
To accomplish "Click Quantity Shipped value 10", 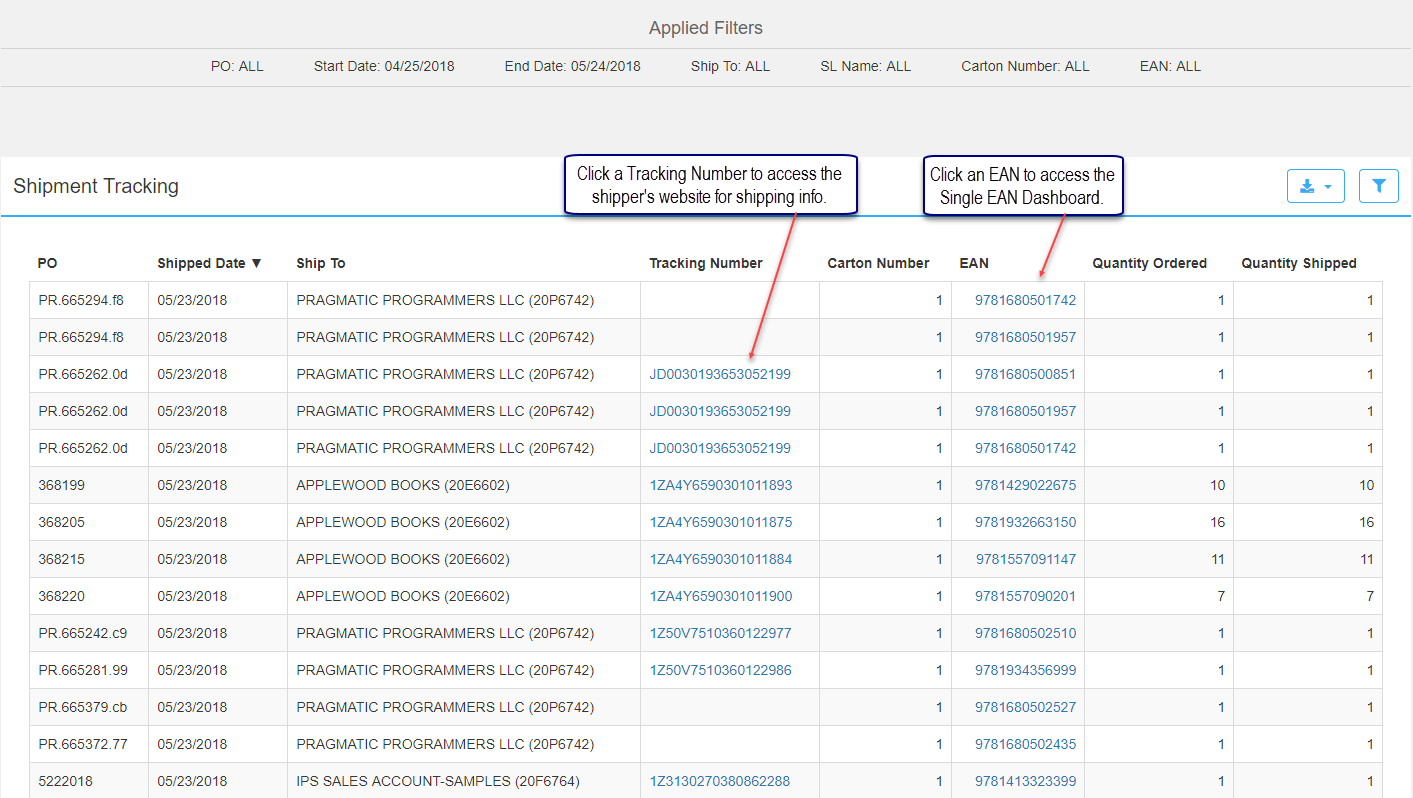I will (1366, 485).
